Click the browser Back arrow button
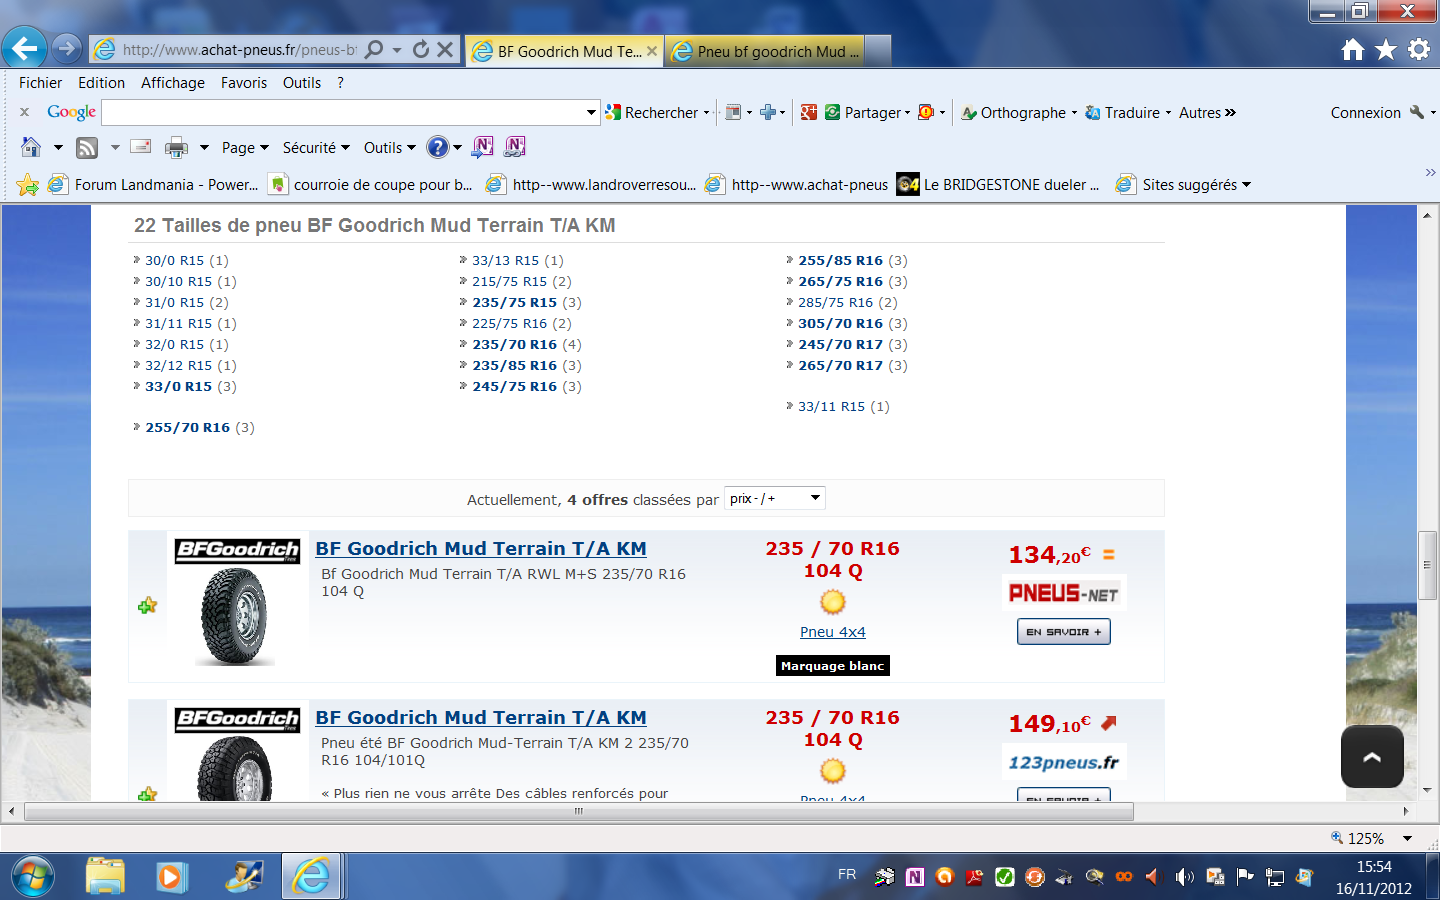This screenshot has height=900, width=1440. point(25,48)
